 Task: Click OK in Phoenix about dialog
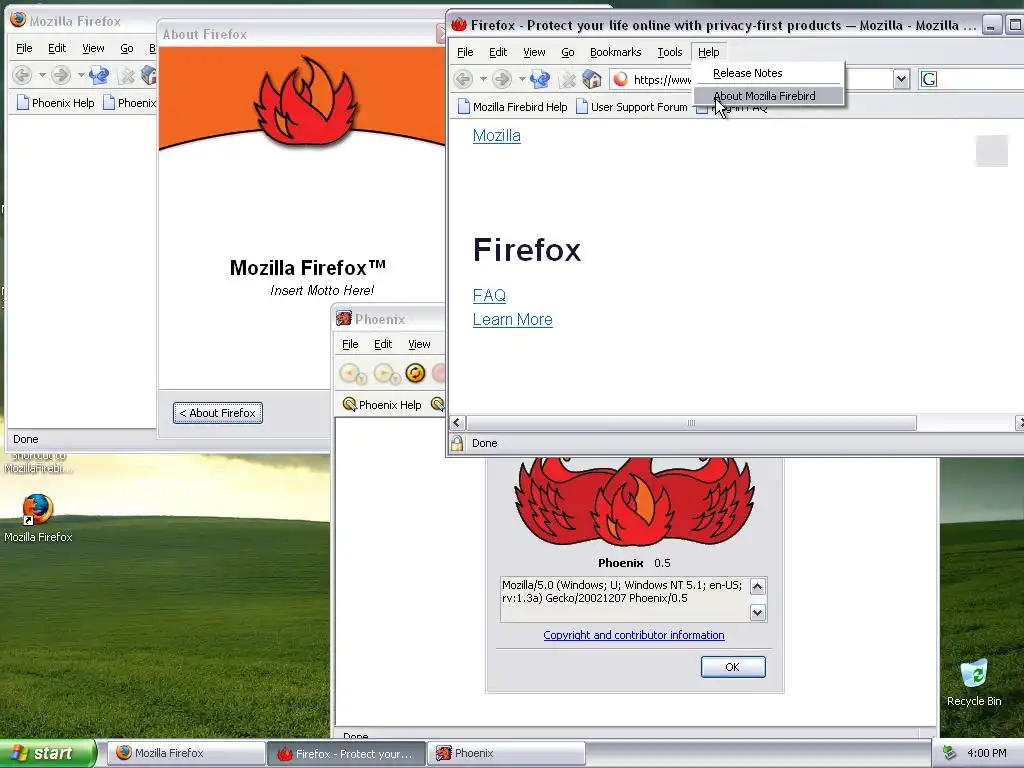(x=733, y=667)
